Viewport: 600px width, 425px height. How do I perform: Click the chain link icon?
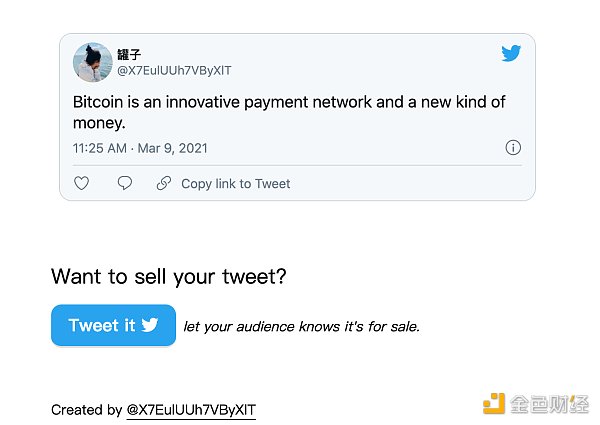point(164,183)
